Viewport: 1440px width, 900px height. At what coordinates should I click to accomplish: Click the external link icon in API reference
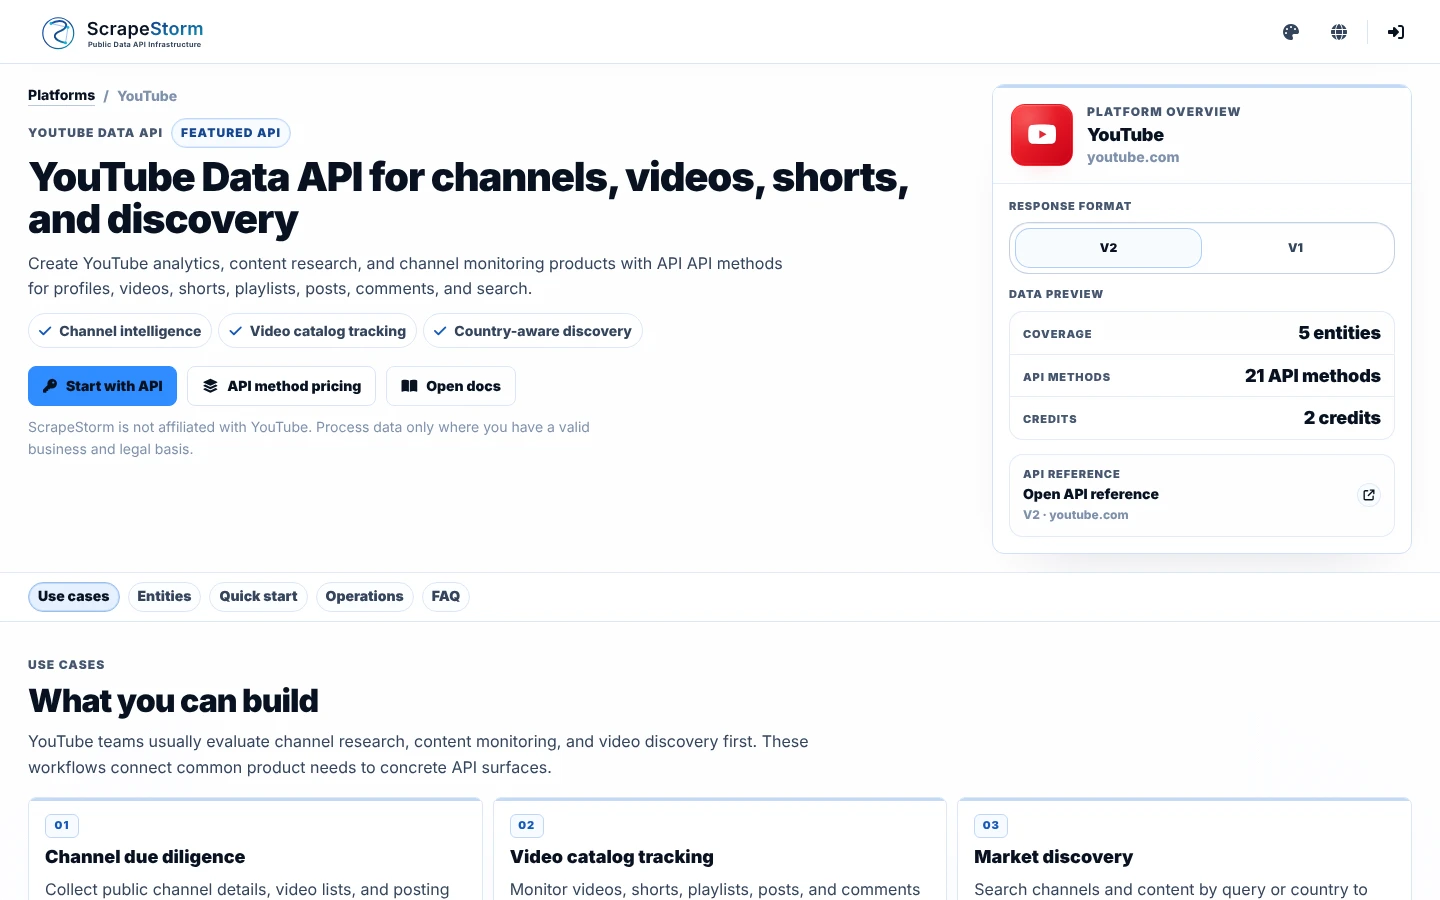tap(1369, 495)
